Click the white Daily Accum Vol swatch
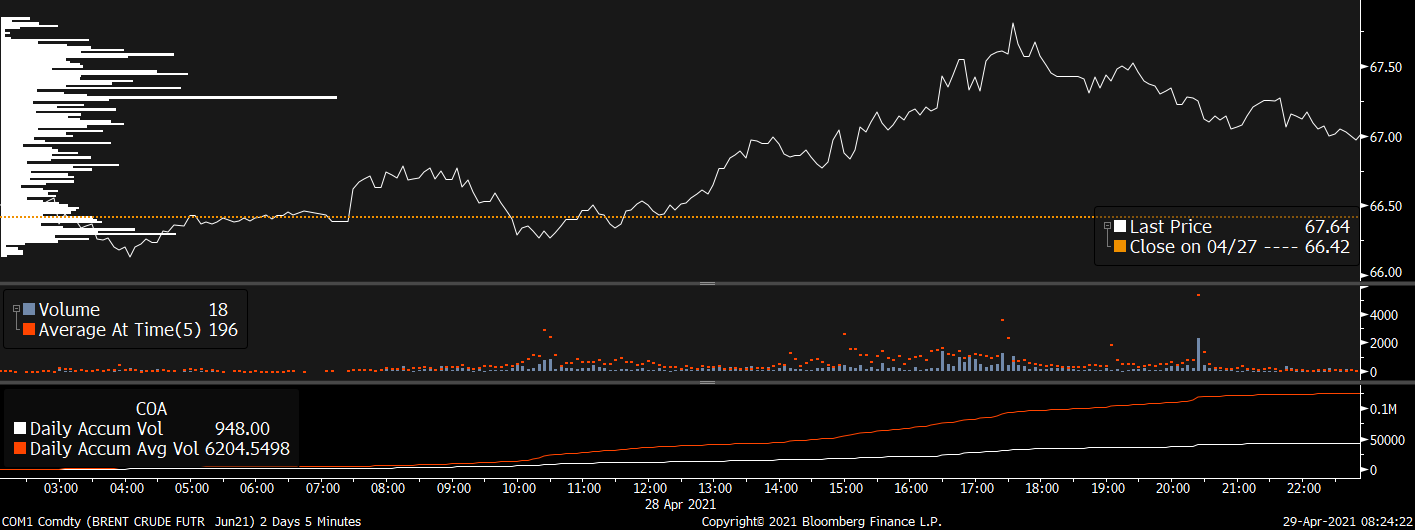Viewport: 1415px width, 530px height. tap(20, 429)
